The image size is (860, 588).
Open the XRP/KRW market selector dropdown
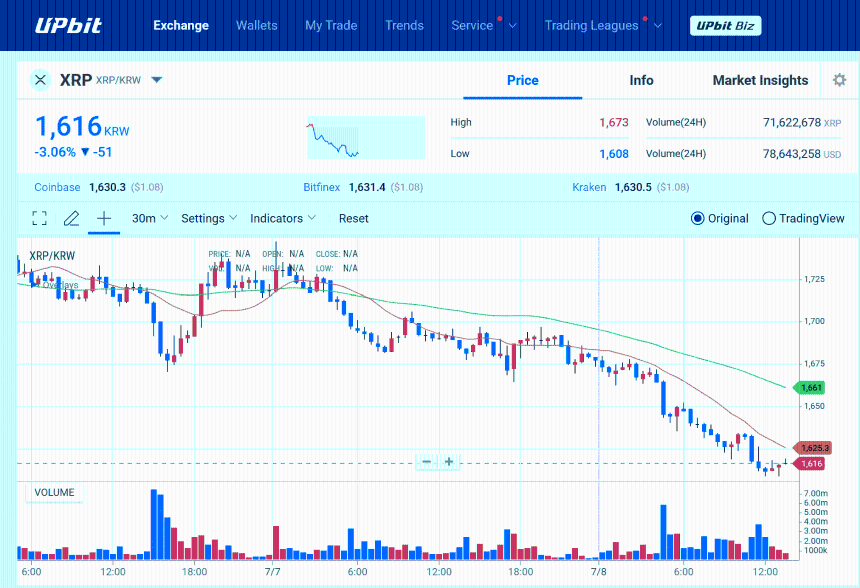156,80
